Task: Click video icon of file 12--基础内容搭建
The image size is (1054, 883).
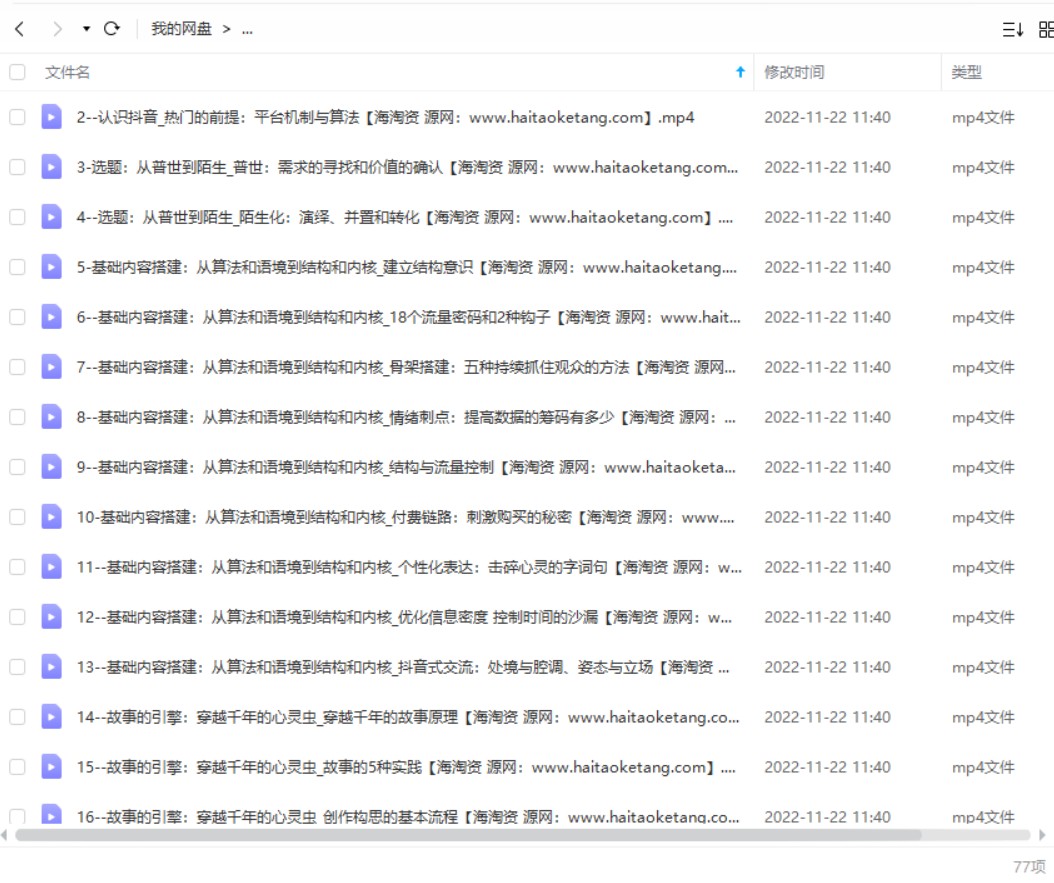Action: [x=51, y=617]
